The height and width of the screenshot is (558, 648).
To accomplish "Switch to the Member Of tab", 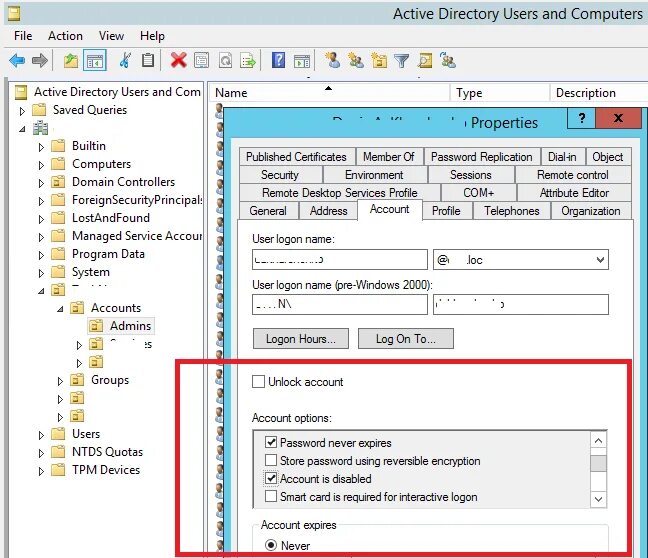I will (389, 157).
